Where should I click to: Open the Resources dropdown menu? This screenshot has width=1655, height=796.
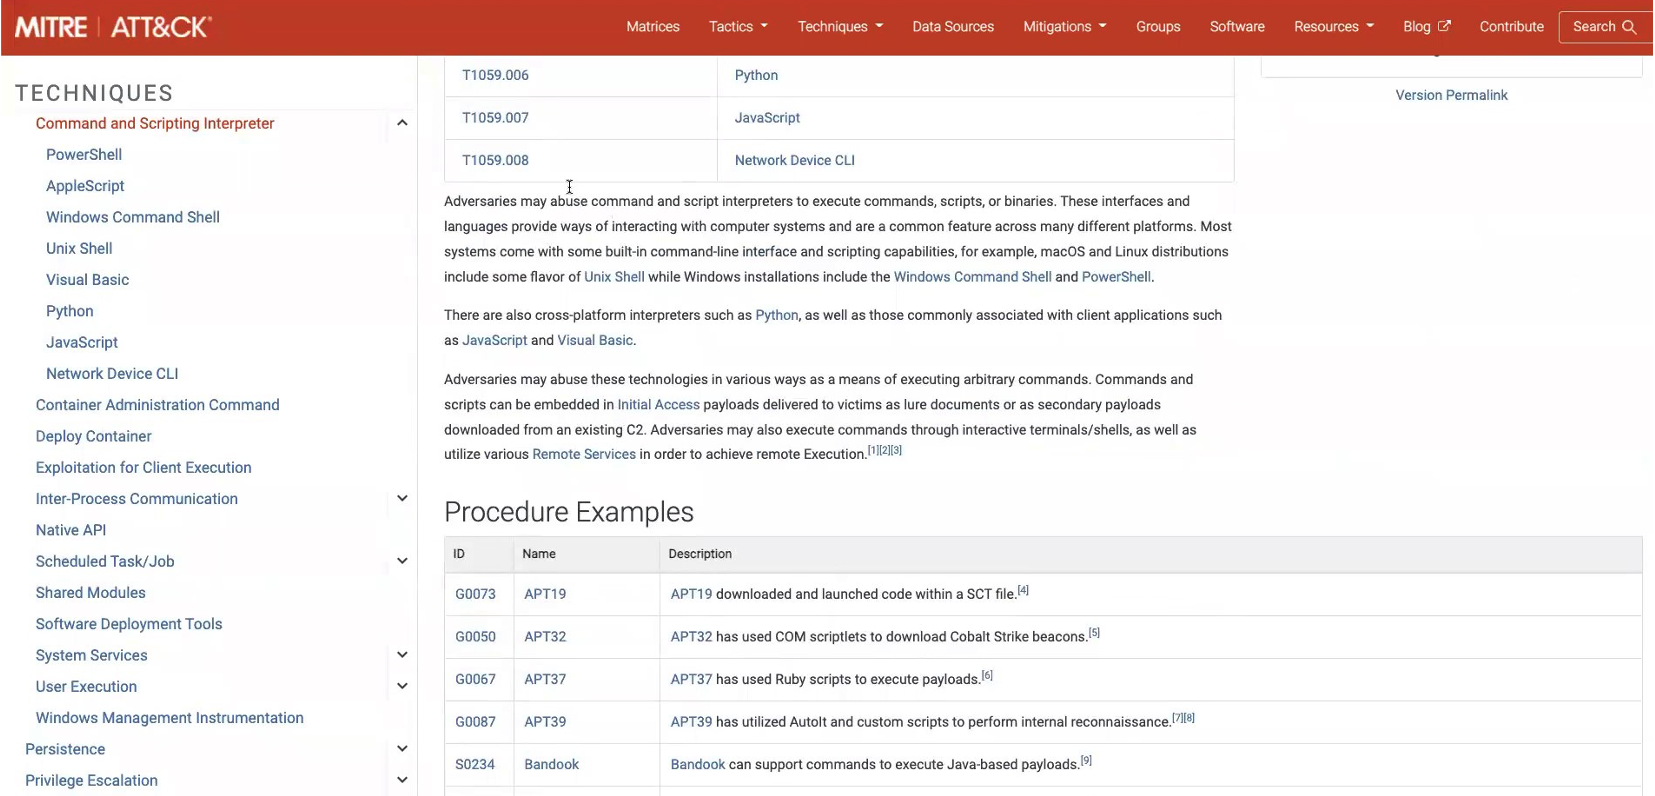1334,27
